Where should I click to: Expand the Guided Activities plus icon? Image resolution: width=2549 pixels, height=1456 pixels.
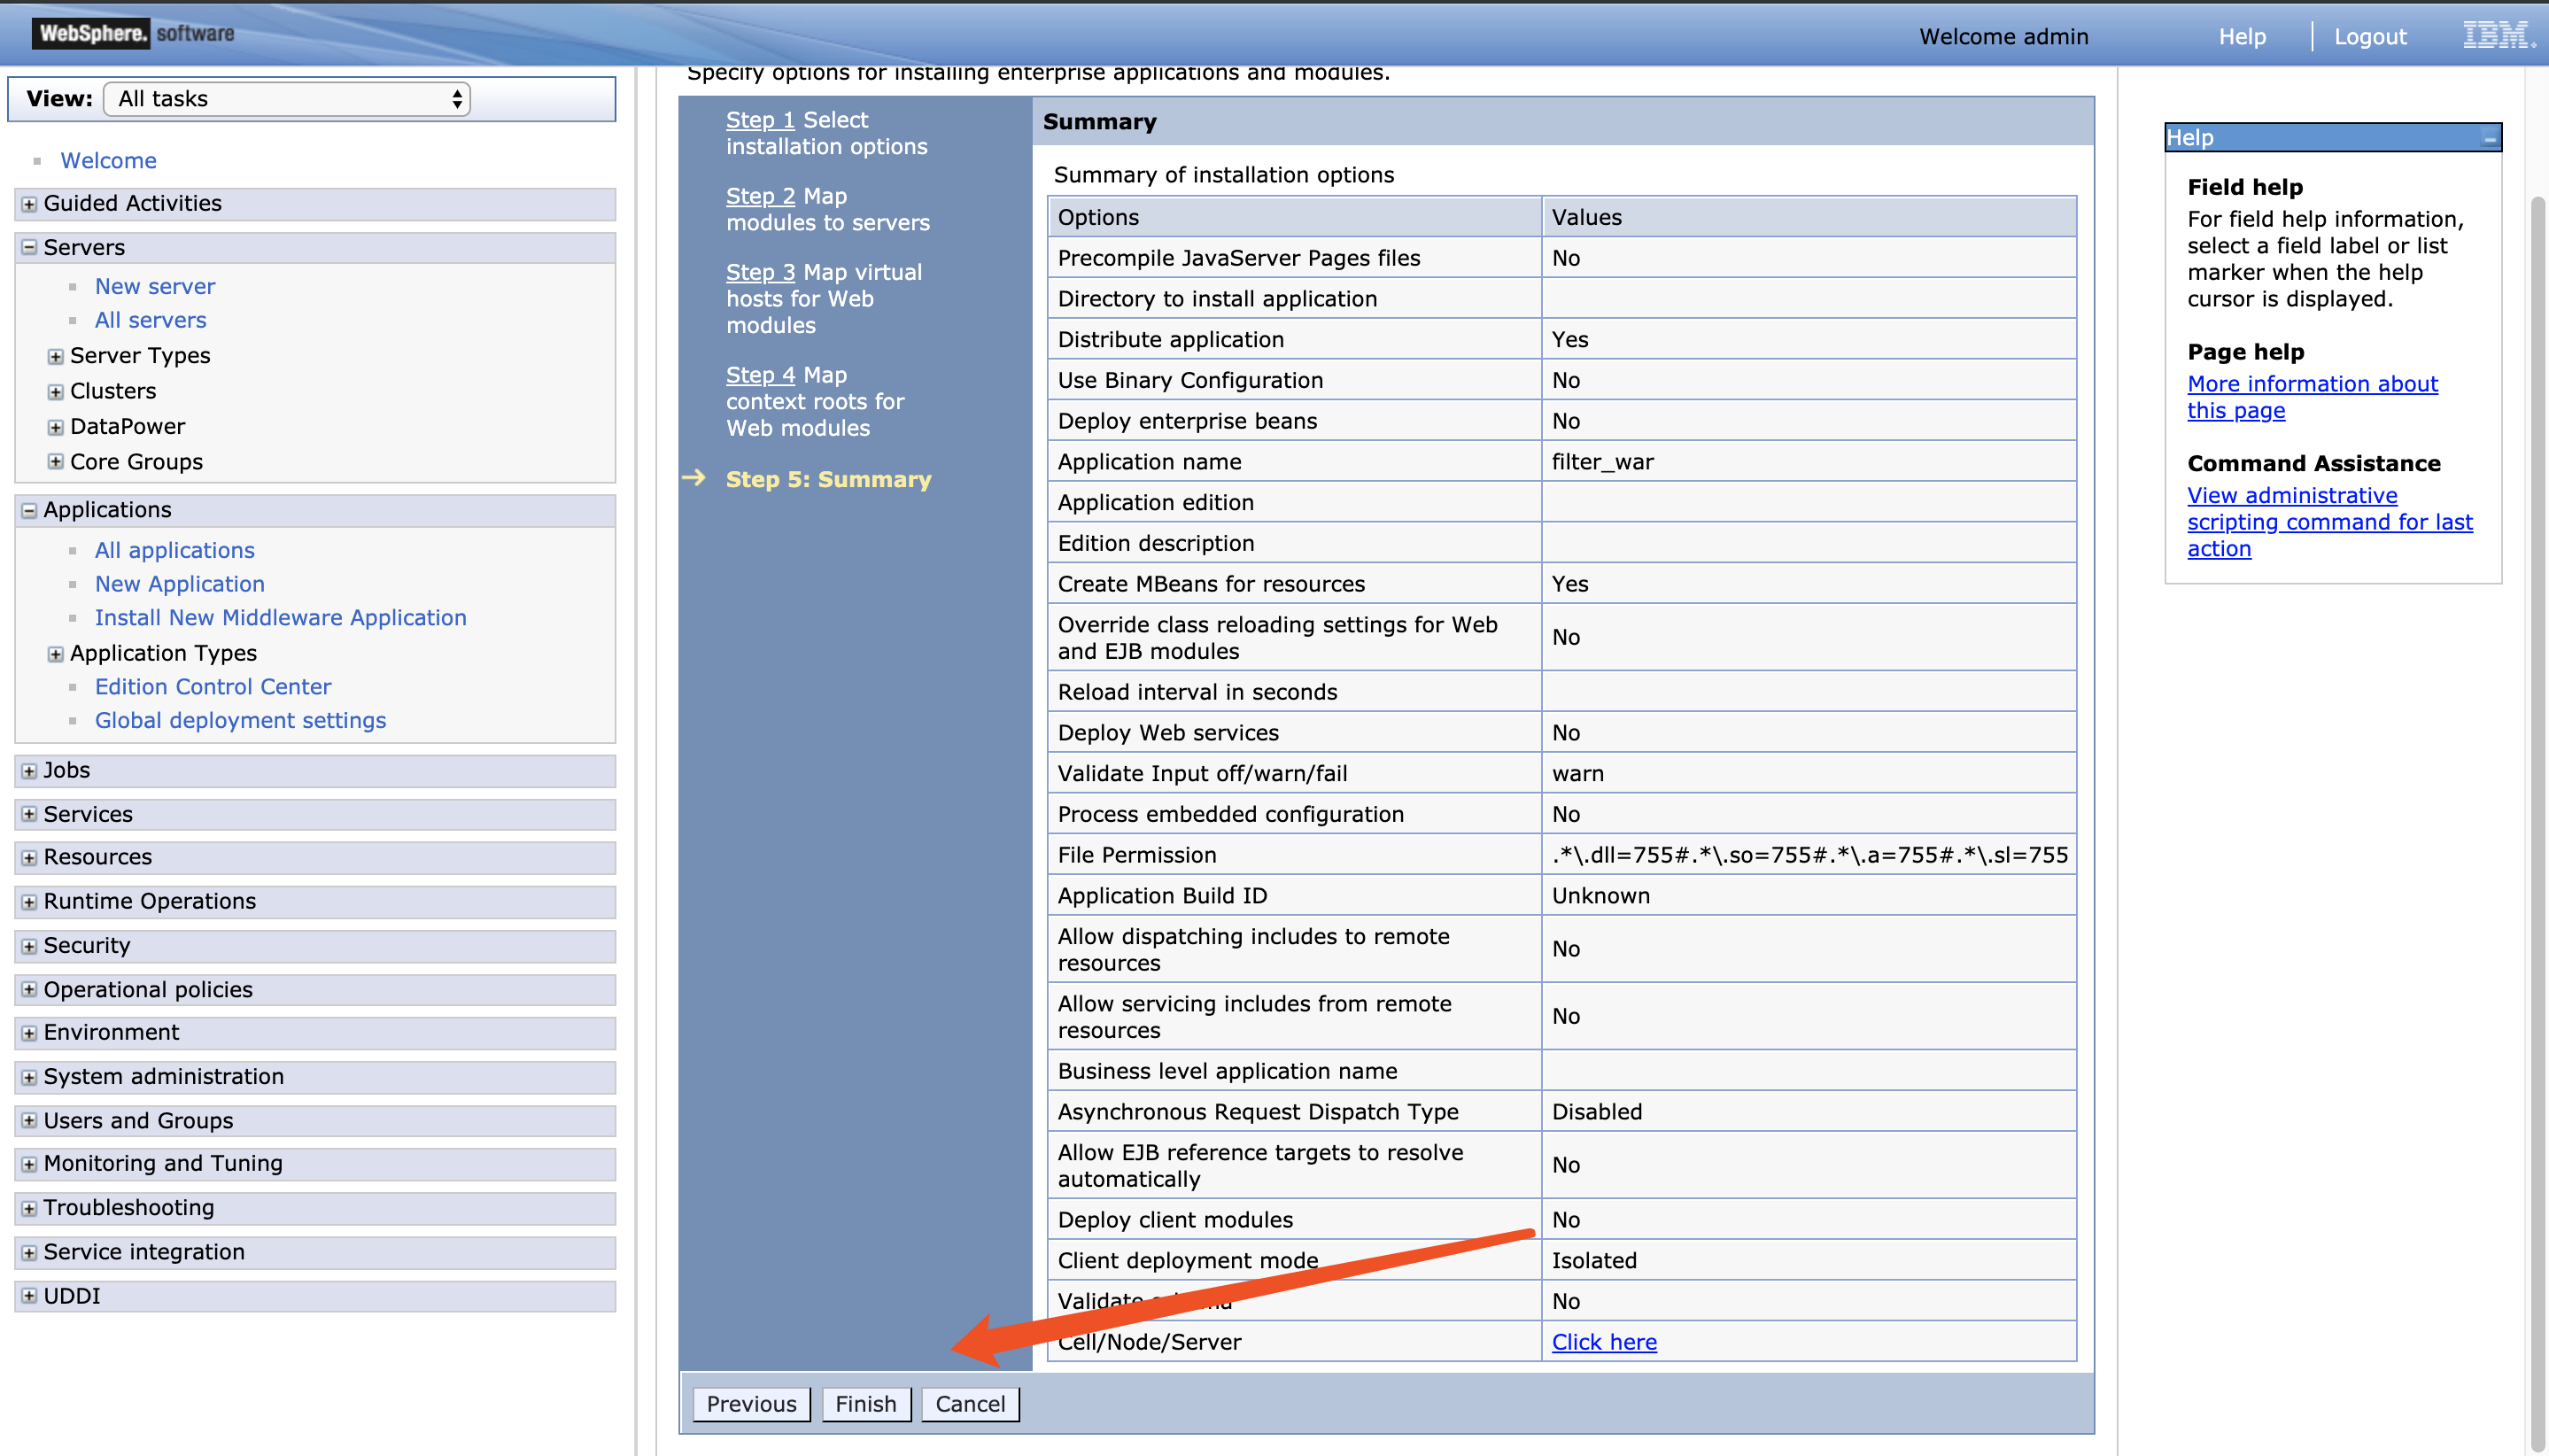(x=29, y=204)
